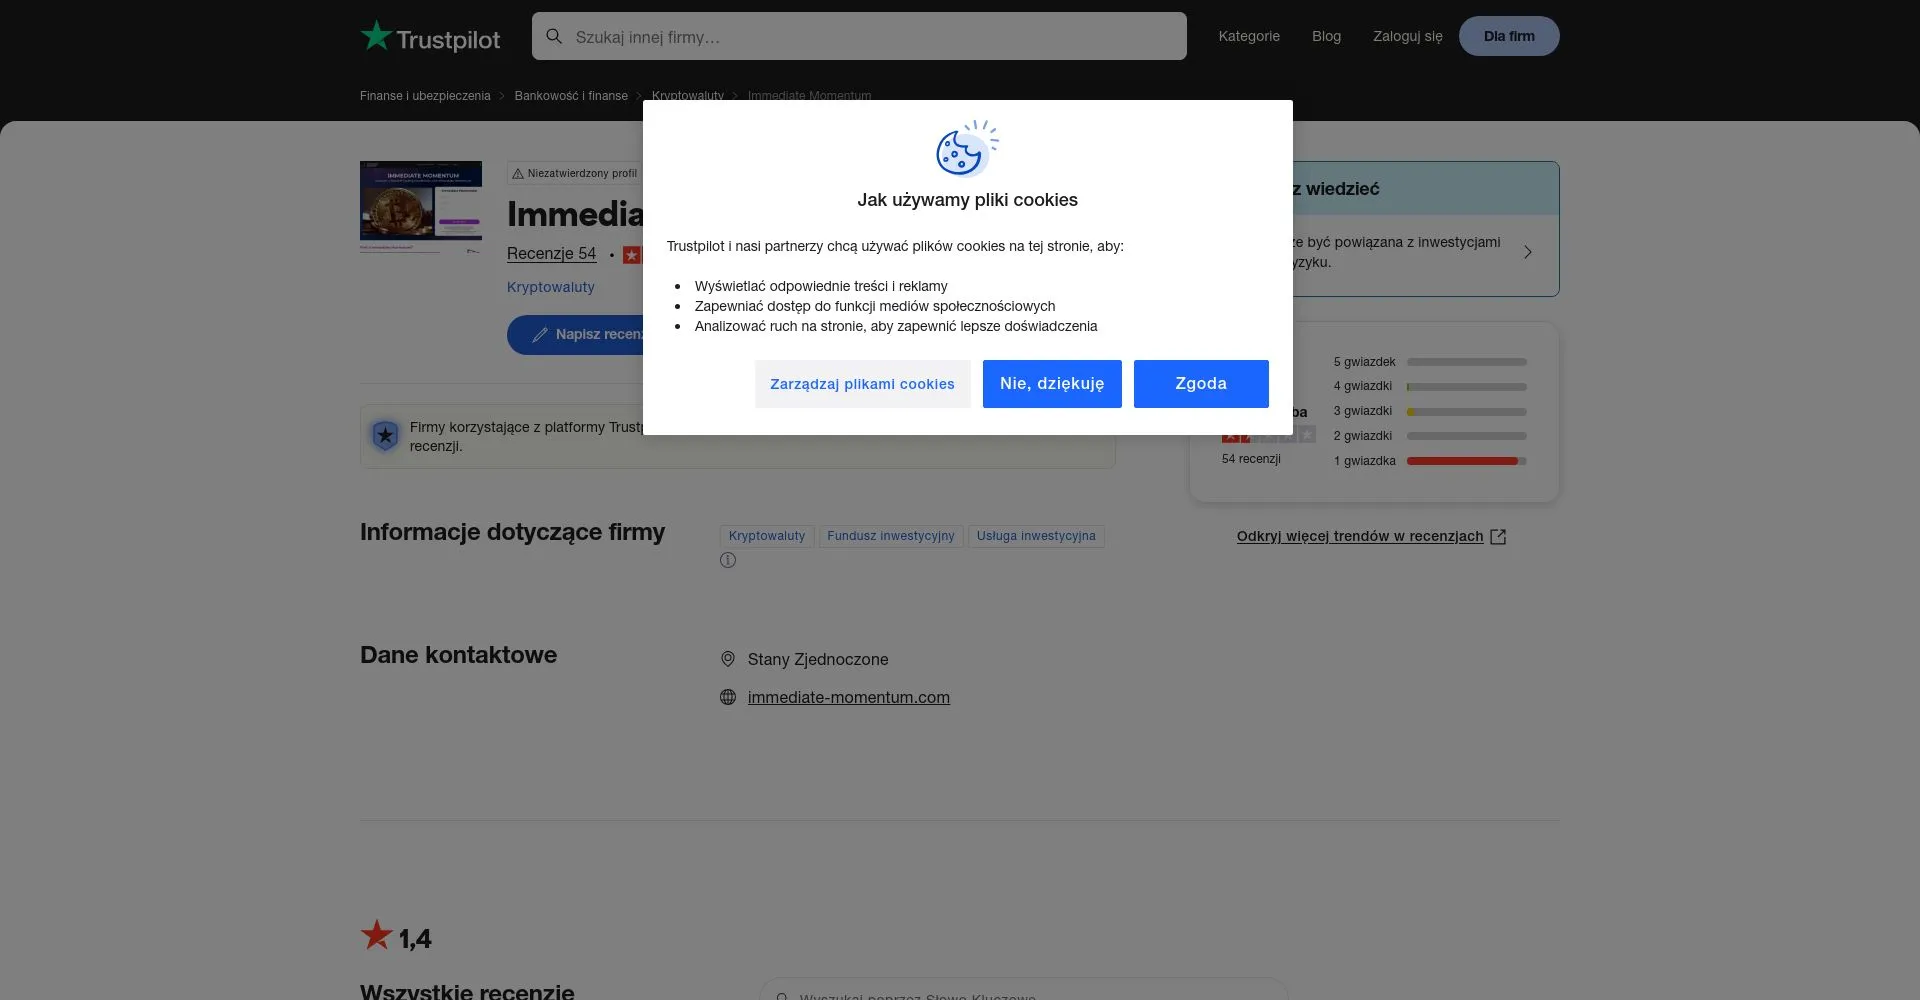The image size is (1920, 1000).
Task: Open Finanse i ubezpieczenia breadcrumb
Action: coord(425,96)
